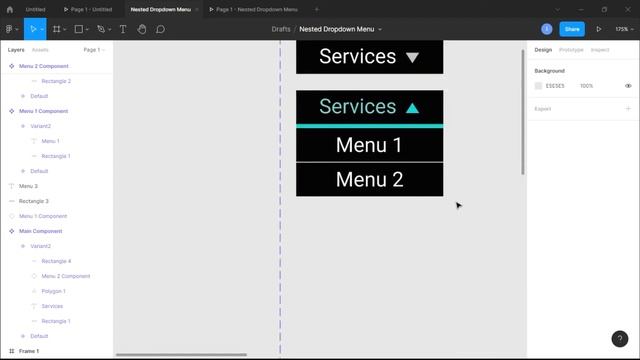
Task: Edit the E5E5E5 background hex value
Action: 555,86
